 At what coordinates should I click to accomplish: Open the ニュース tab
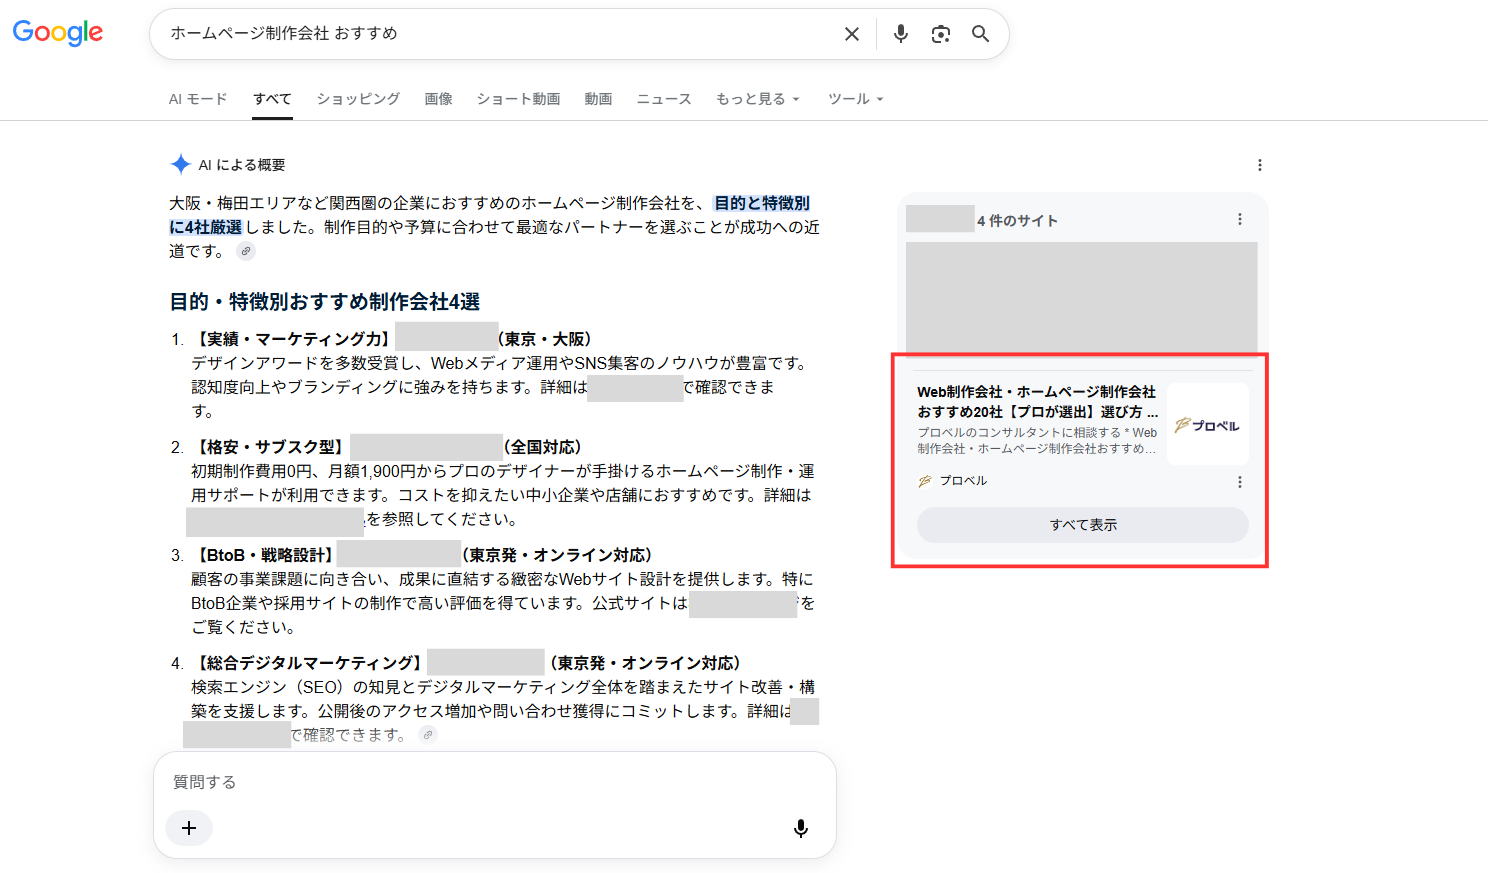click(x=664, y=99)
